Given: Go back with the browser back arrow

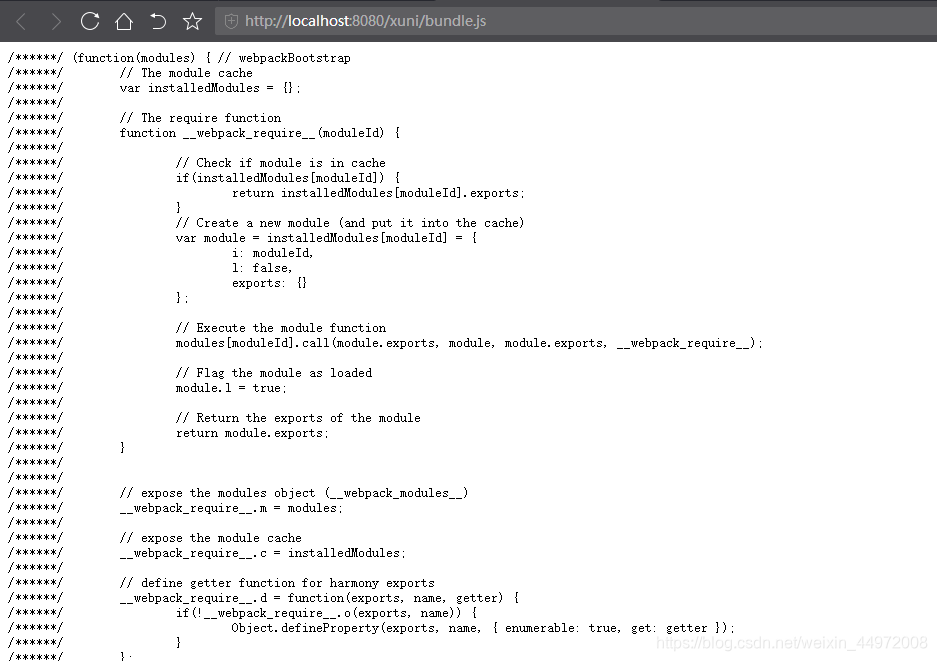Looking at the screenshot, I should coord(21,22).
